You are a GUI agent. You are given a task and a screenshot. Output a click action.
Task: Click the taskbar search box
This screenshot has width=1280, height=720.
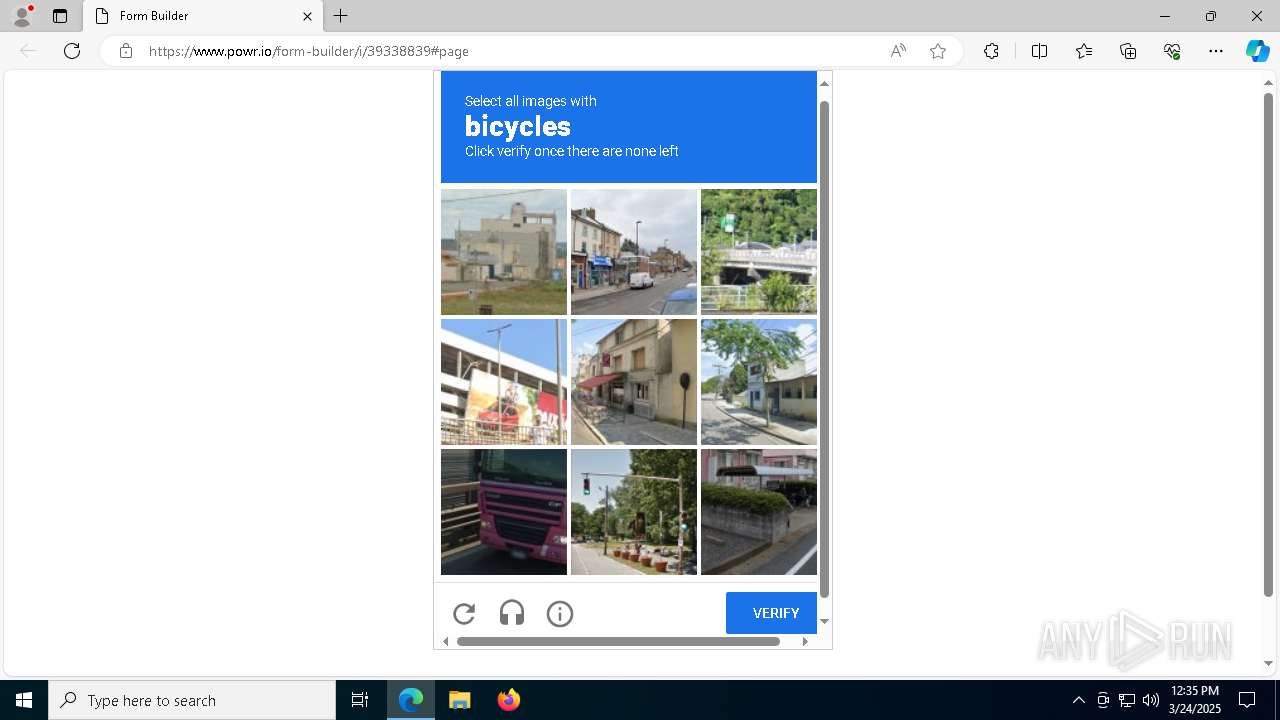coord(192,700)
